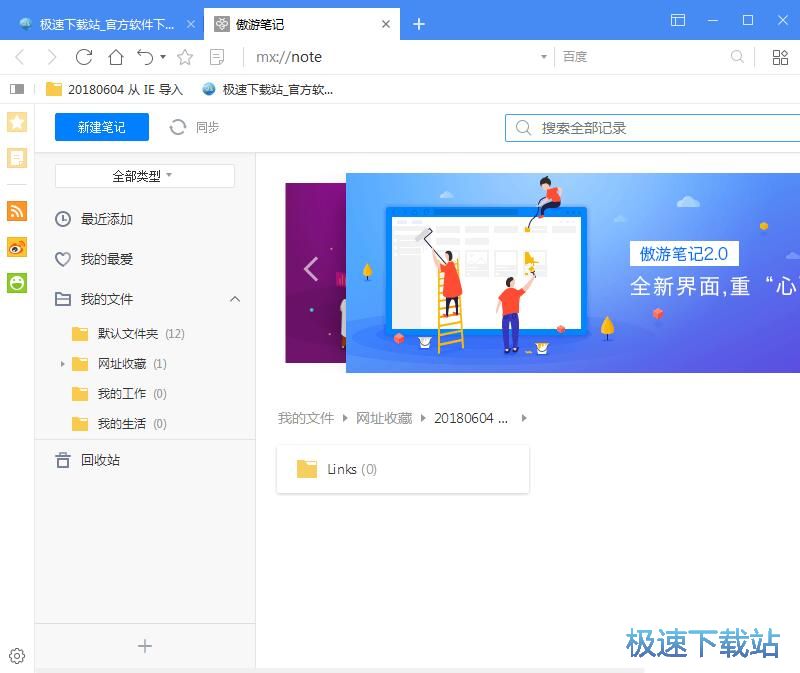
Task: Select 最近添加 in the note sidebar
Action: (x=144, y=219)
